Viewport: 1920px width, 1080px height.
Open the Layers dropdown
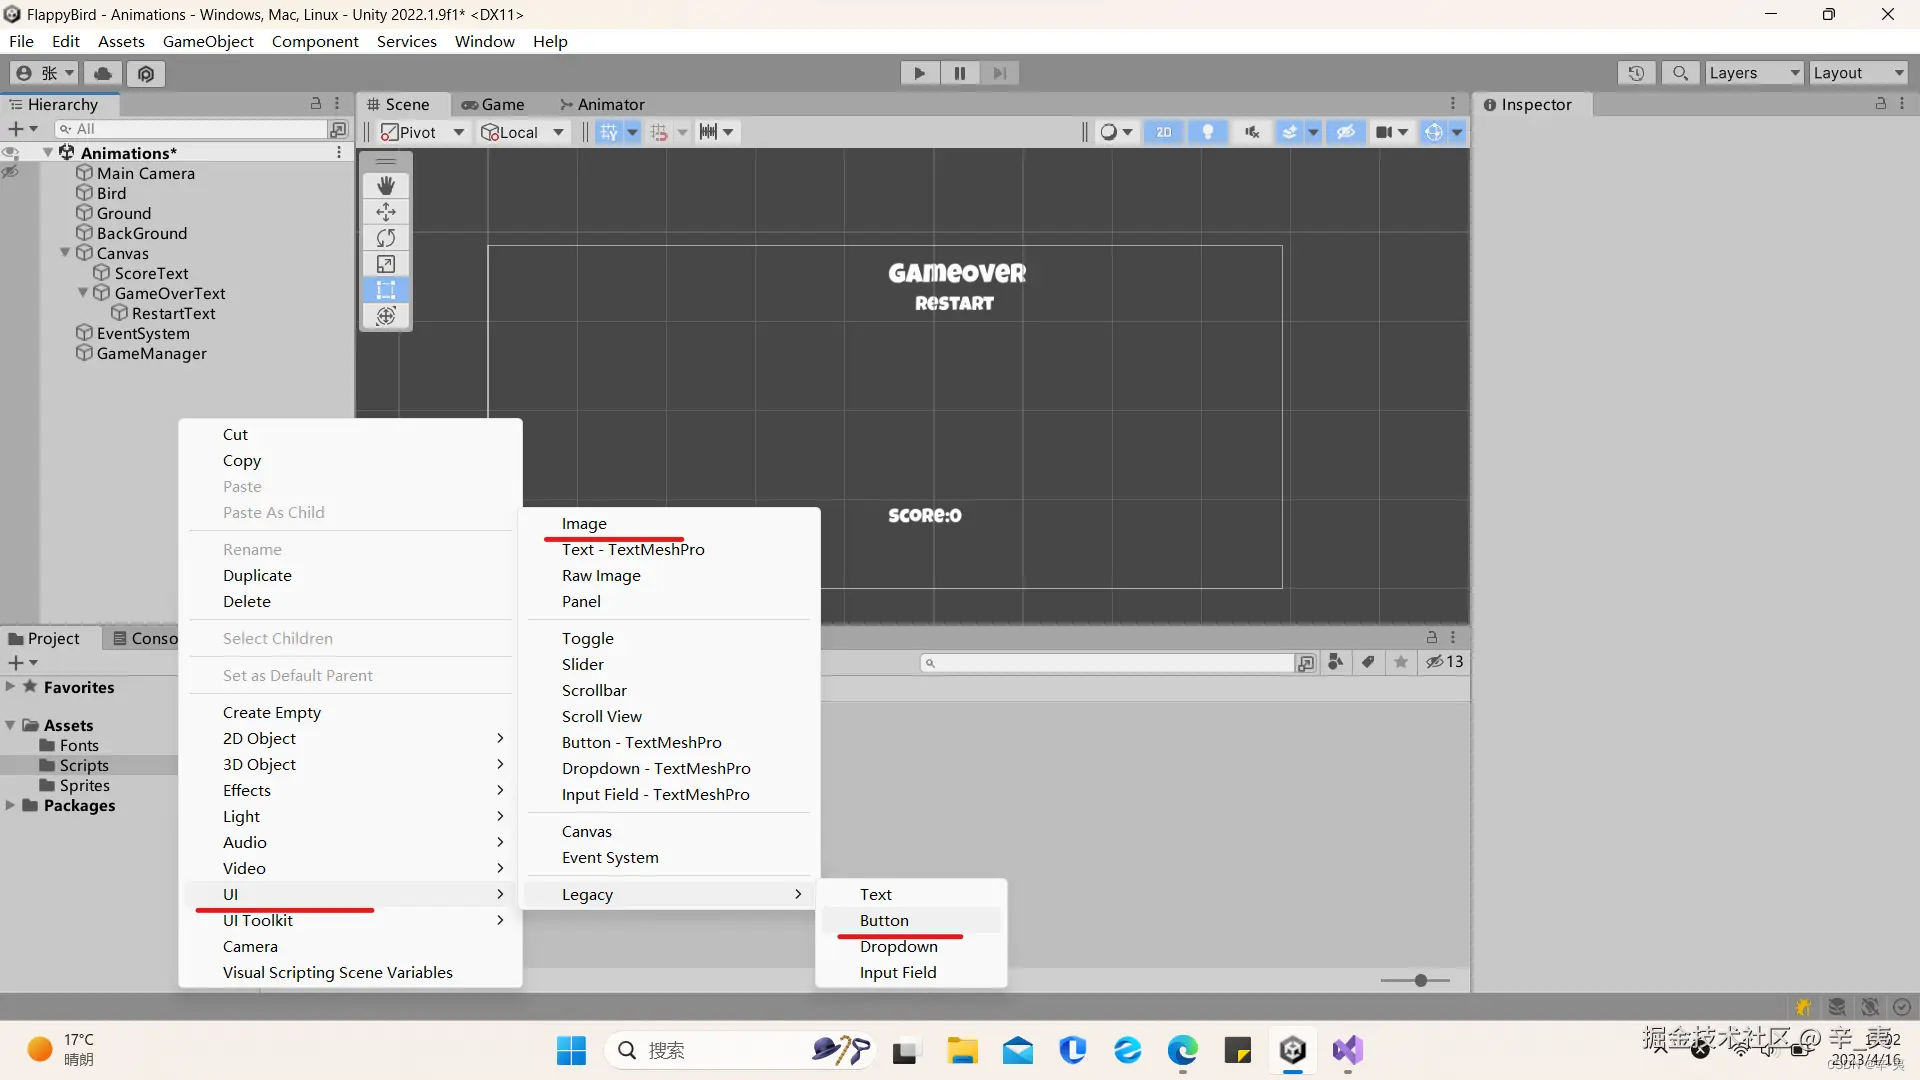click(1754, 73)
